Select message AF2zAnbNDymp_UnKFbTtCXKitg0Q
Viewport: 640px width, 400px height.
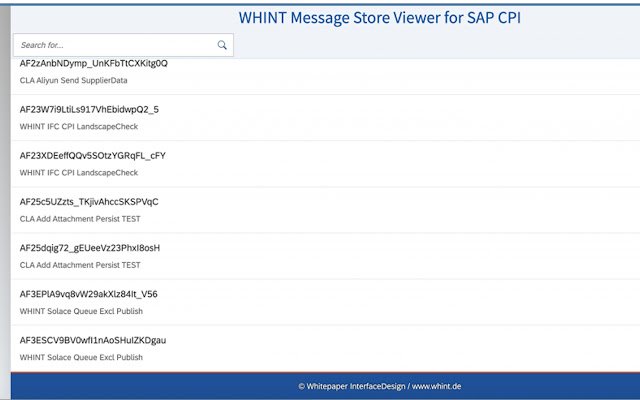coord(93,63)
